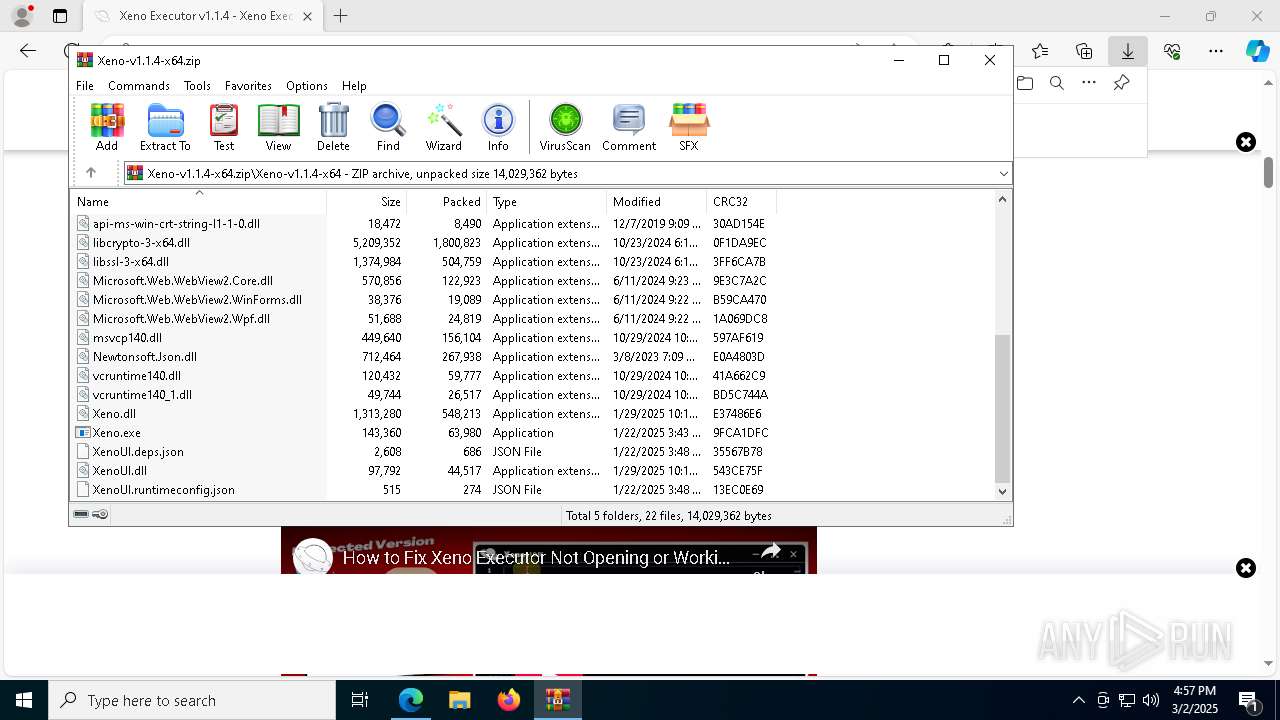Select XenoUI.deps.json file
This screenshot has width=1280, height=720.
[x=138, y=452]
